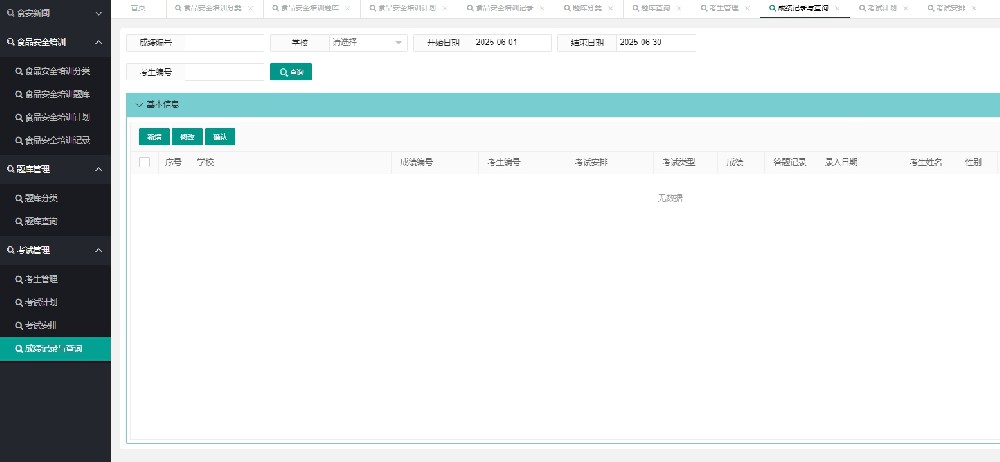The width and height of the screenshot is (1000, 462).
Task: Click the search icon beside 题库分类 in sidebar
Action: click(x=18, y=198)
